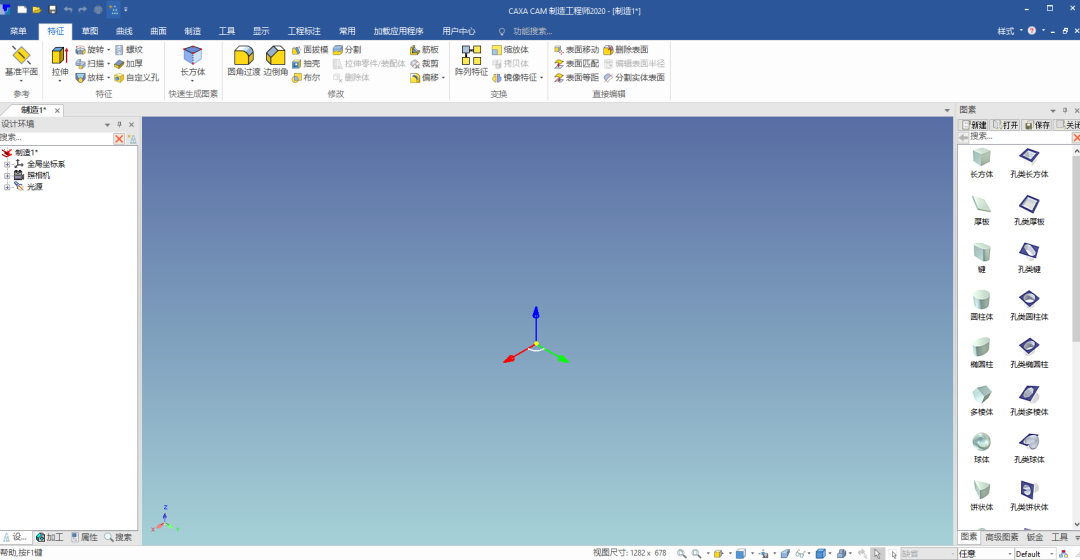
Task: Click the 表面移动 move face tool
Action: click(x=577, y=50)
